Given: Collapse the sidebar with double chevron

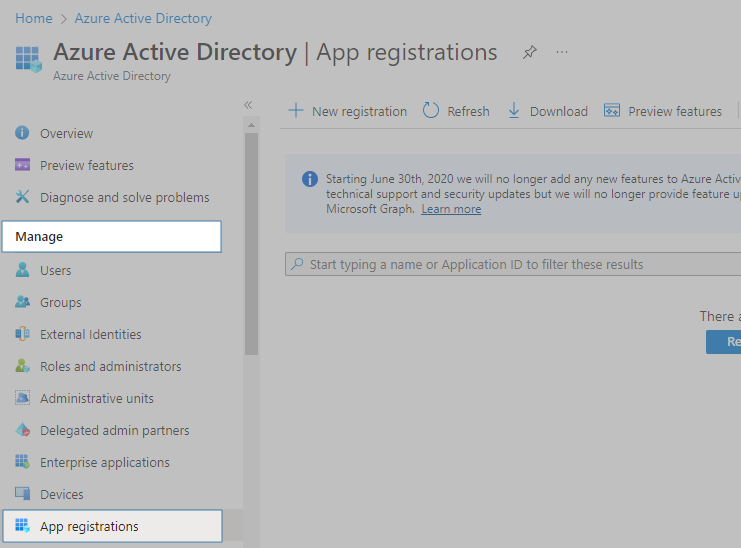Looking at the screenshot, I should [248, 105].
